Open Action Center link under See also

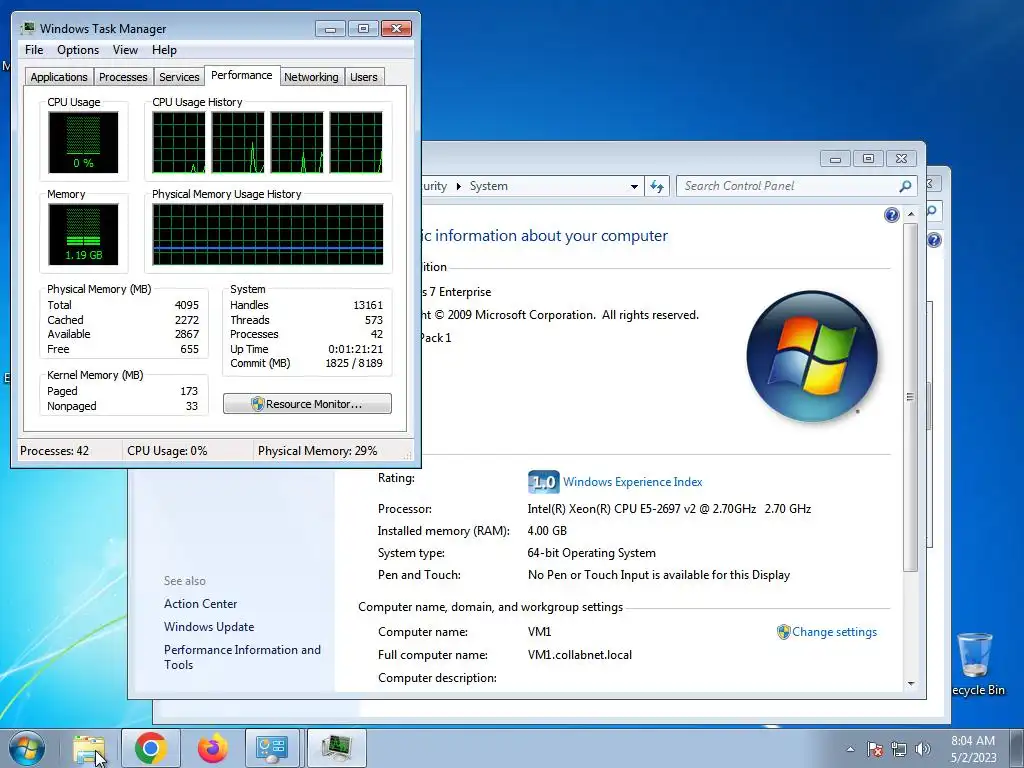pyautogui.click(x=200, y=604)
